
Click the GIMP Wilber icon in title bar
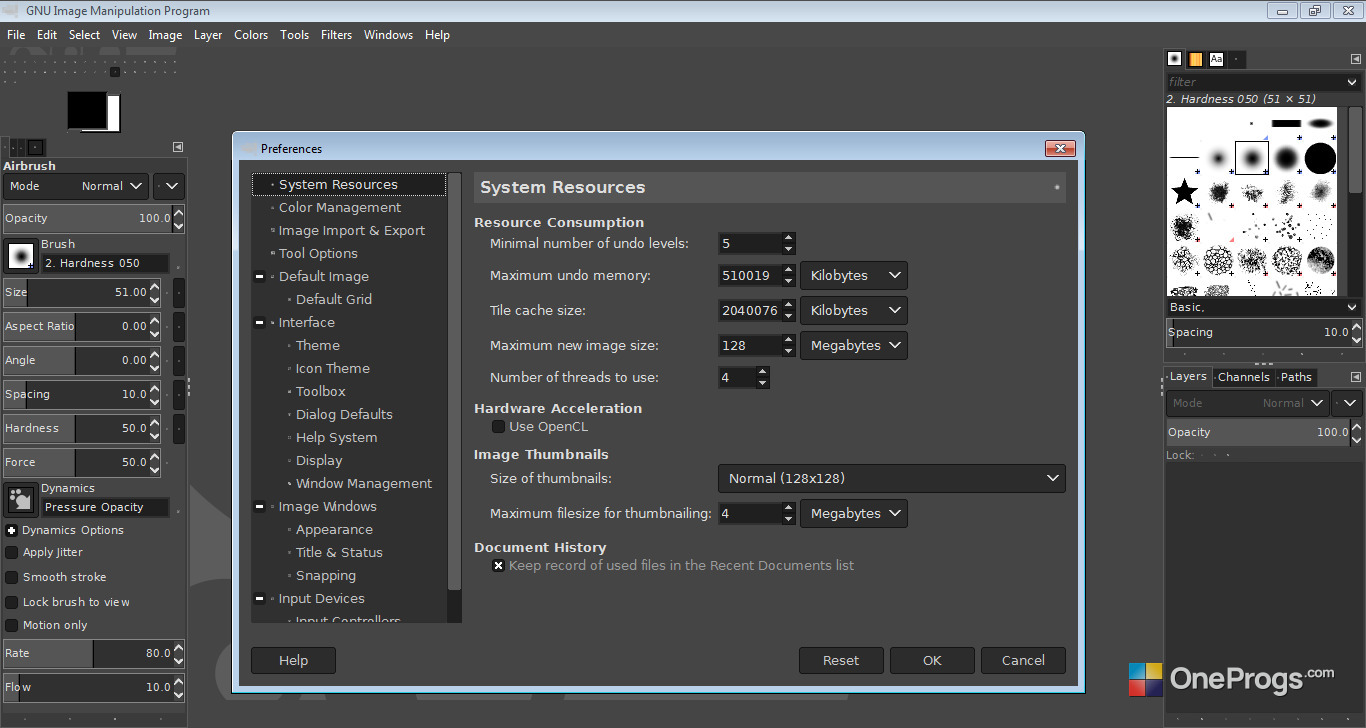click(x=12, y=11)
